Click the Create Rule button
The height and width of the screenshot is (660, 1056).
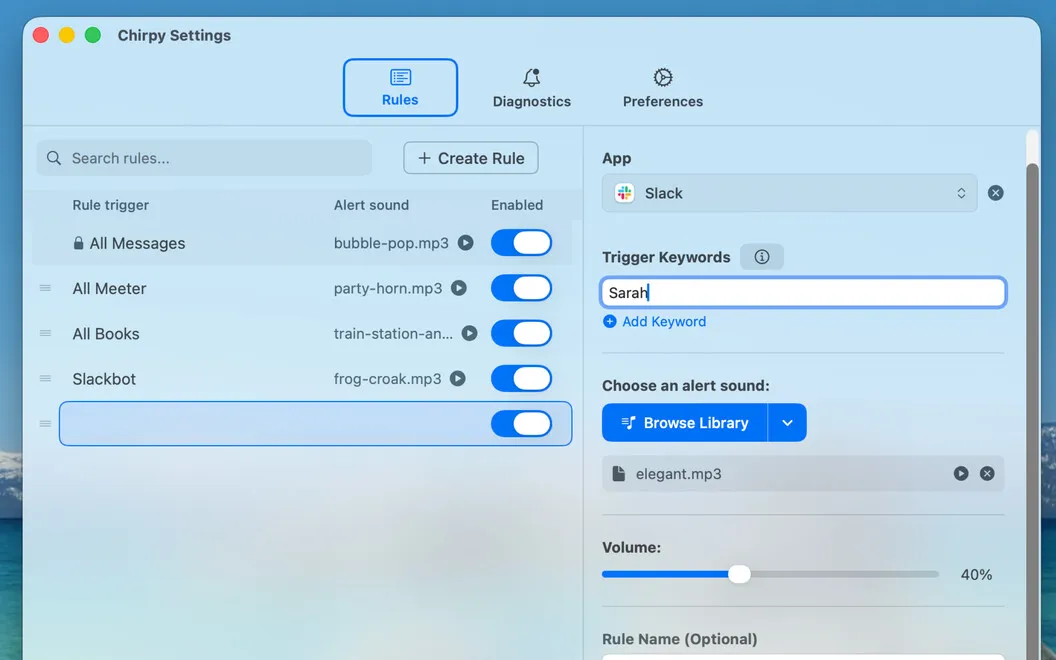471,158
